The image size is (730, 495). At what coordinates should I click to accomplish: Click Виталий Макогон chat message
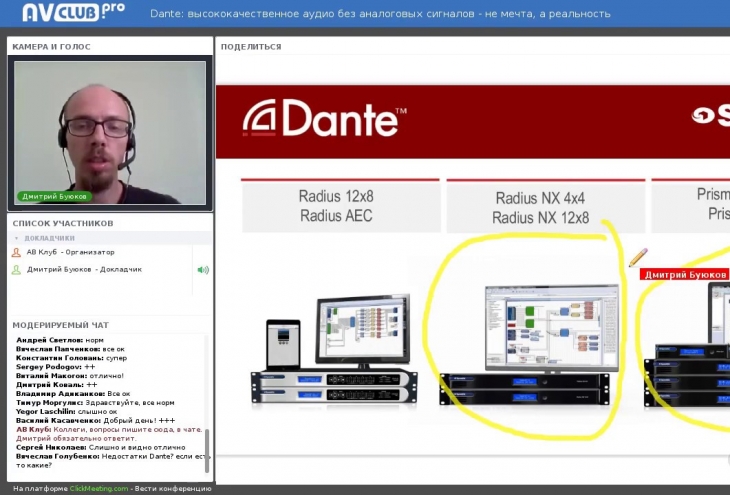pyautogui.click(x=70, y=376)
